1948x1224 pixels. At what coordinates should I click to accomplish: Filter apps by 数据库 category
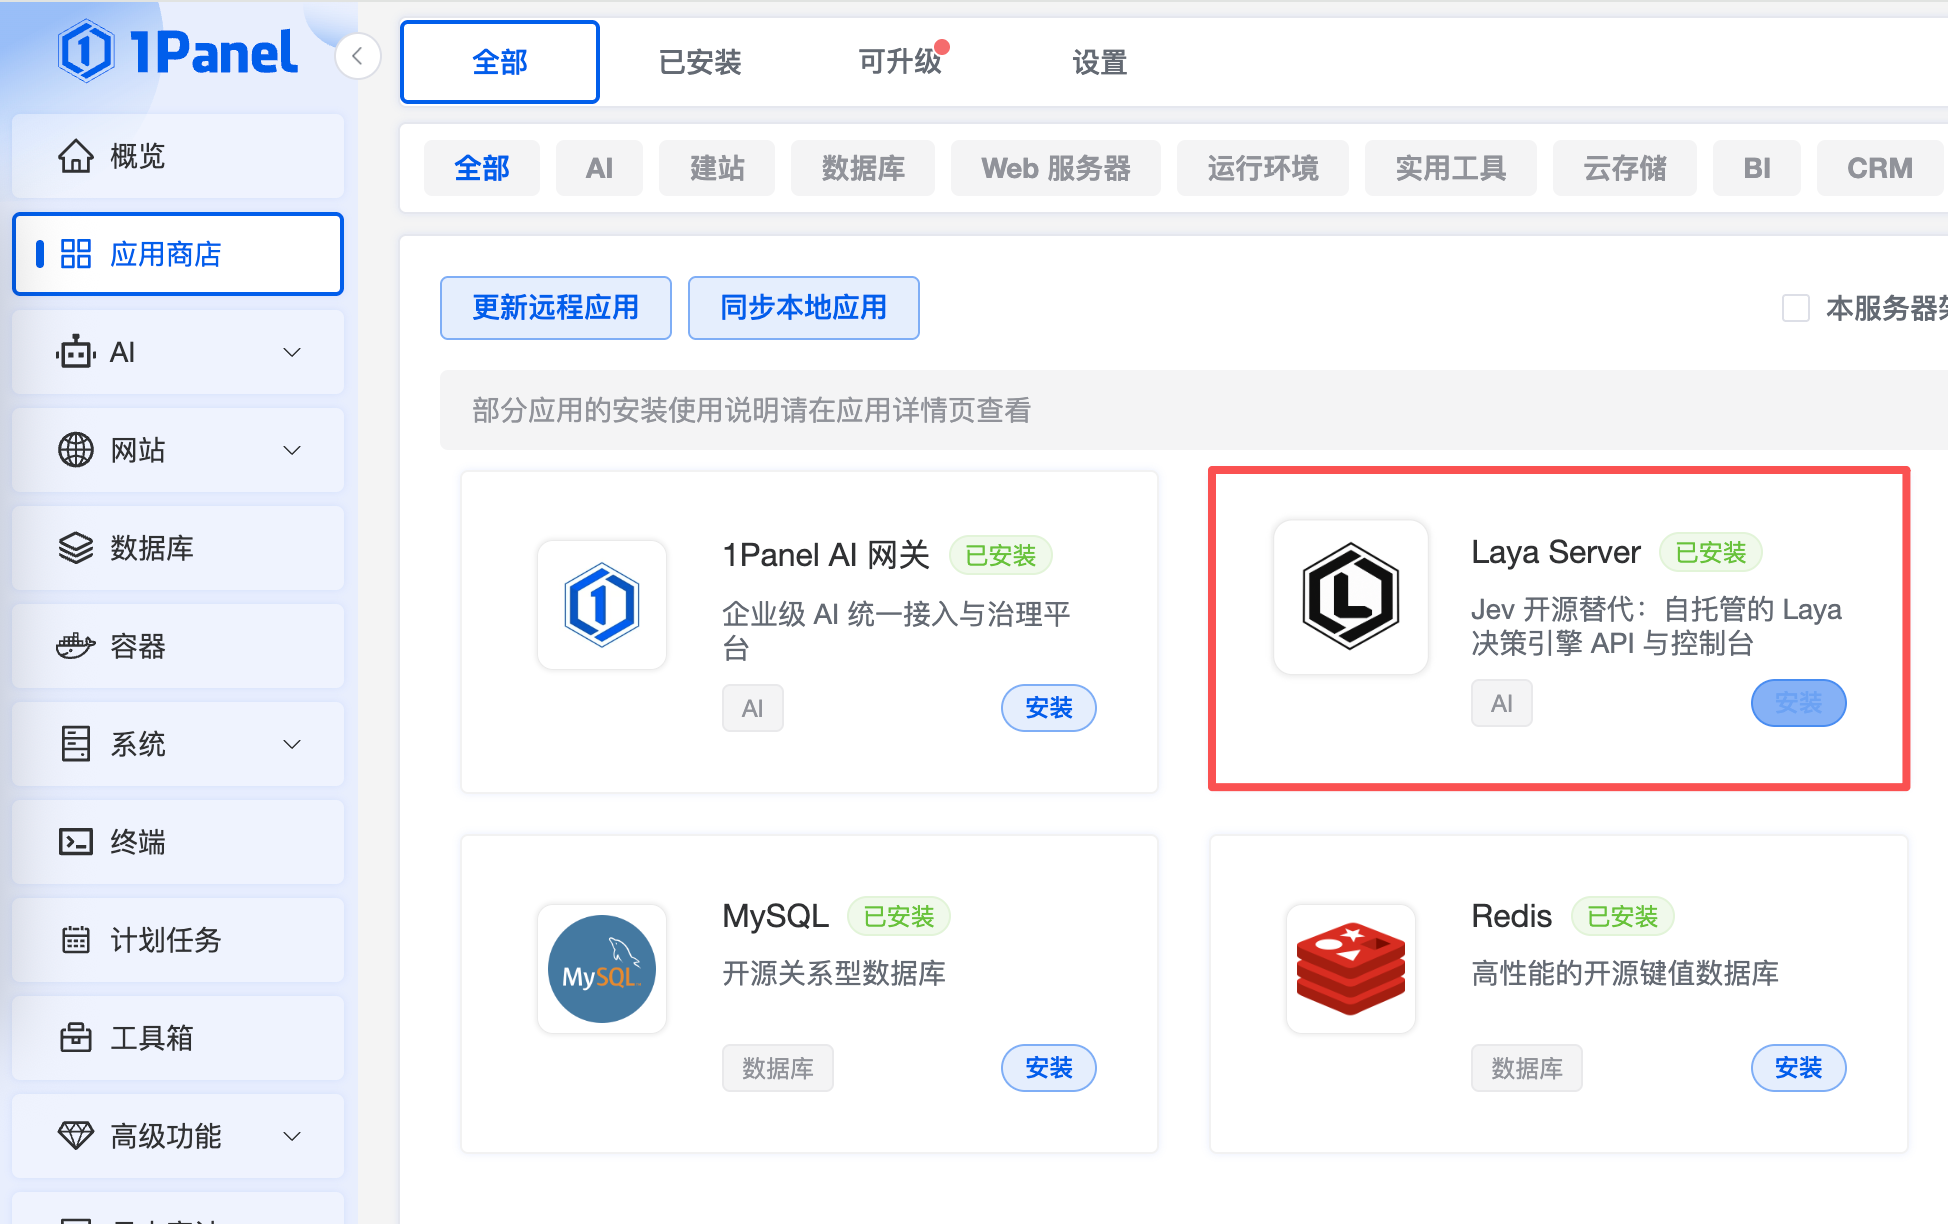point(863,168)
